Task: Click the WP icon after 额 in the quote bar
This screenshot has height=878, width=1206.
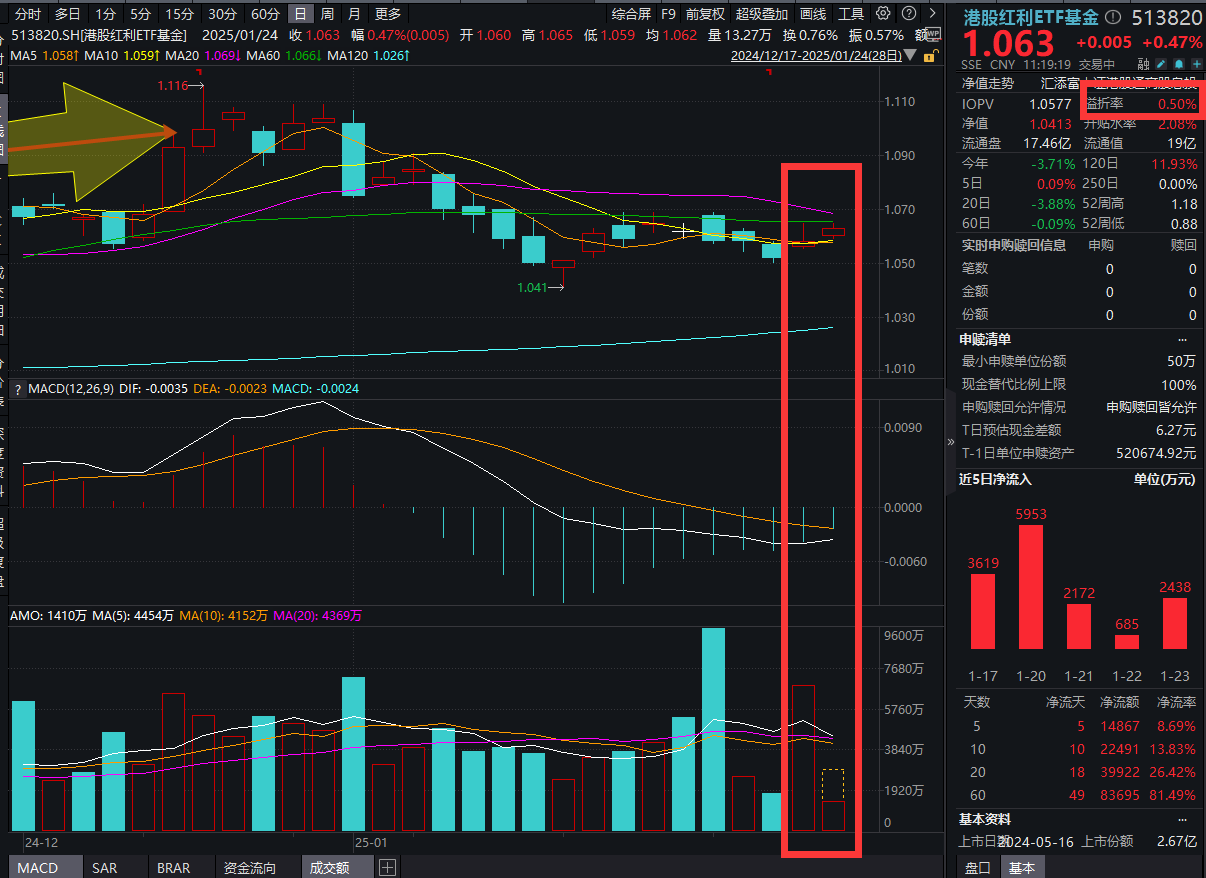Action: point(933,33)
